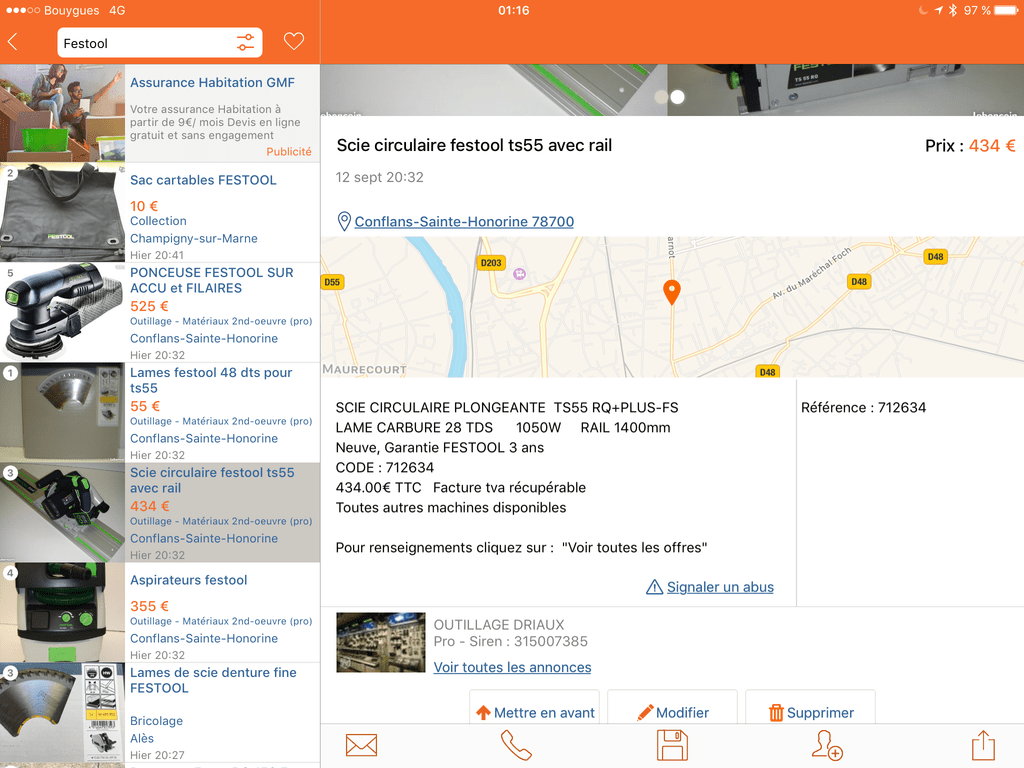The height and width of the screenshot is (768, 1024).
Task: Open search filters sliders icon
Action: point(246,43)
